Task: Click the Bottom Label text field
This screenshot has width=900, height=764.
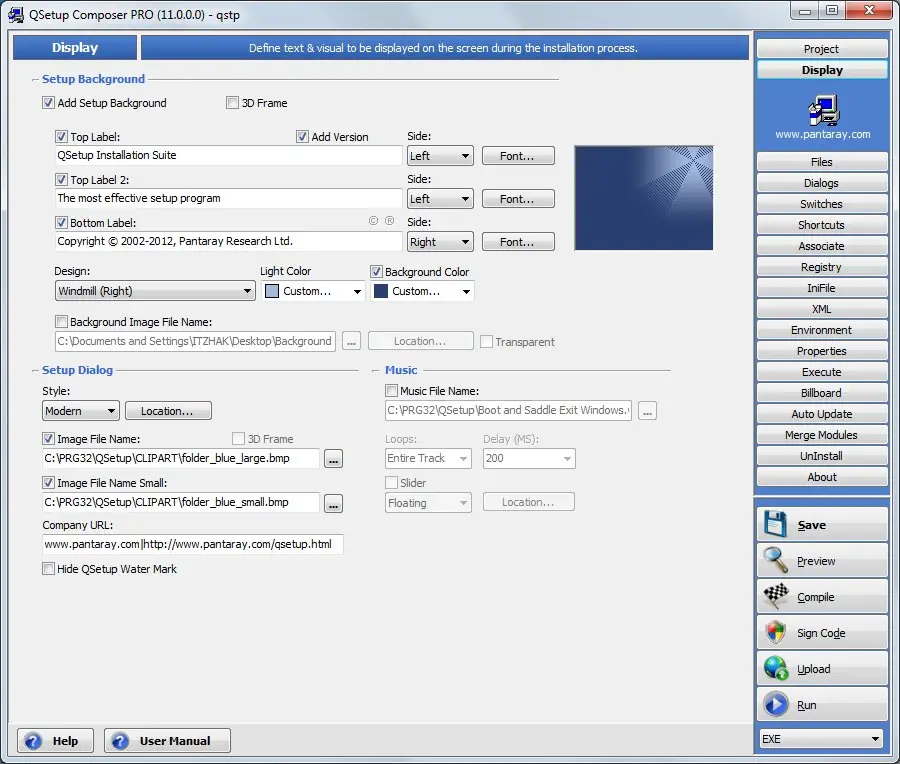Action: pyautogui.click(x=228, y=241)
